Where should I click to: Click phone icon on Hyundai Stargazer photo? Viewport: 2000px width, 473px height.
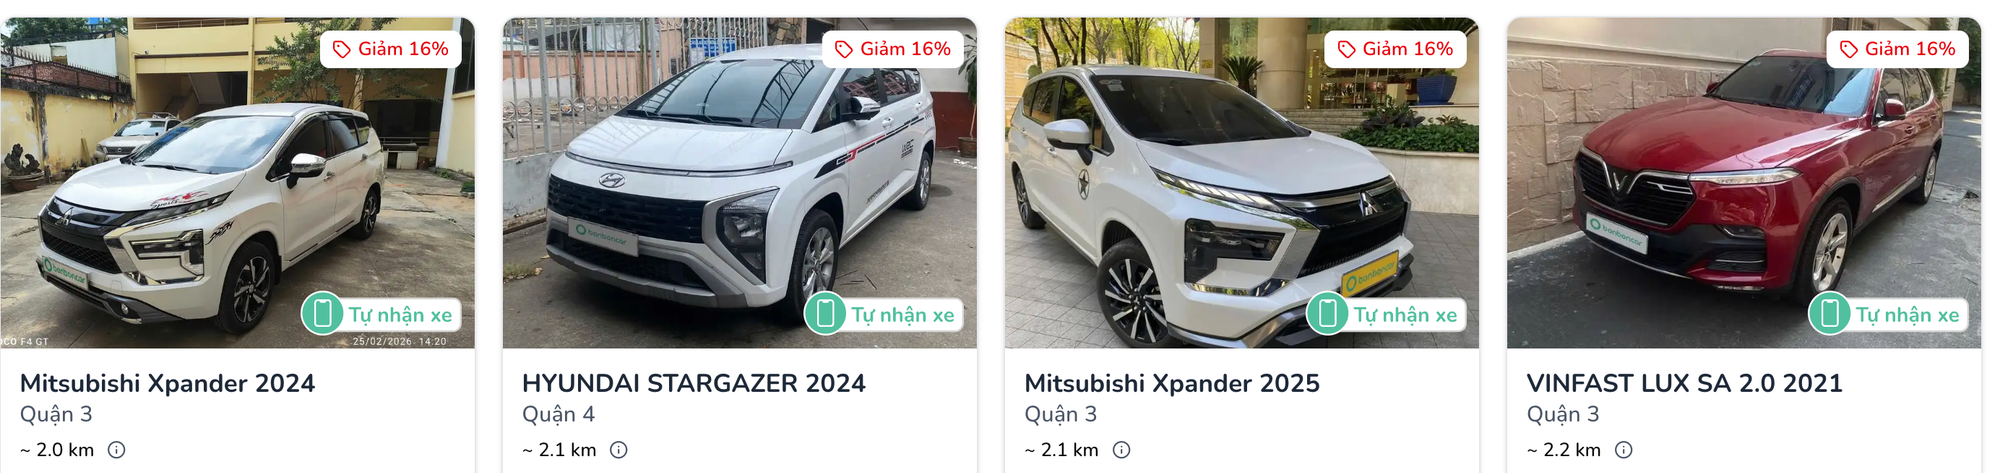(825, 314)
